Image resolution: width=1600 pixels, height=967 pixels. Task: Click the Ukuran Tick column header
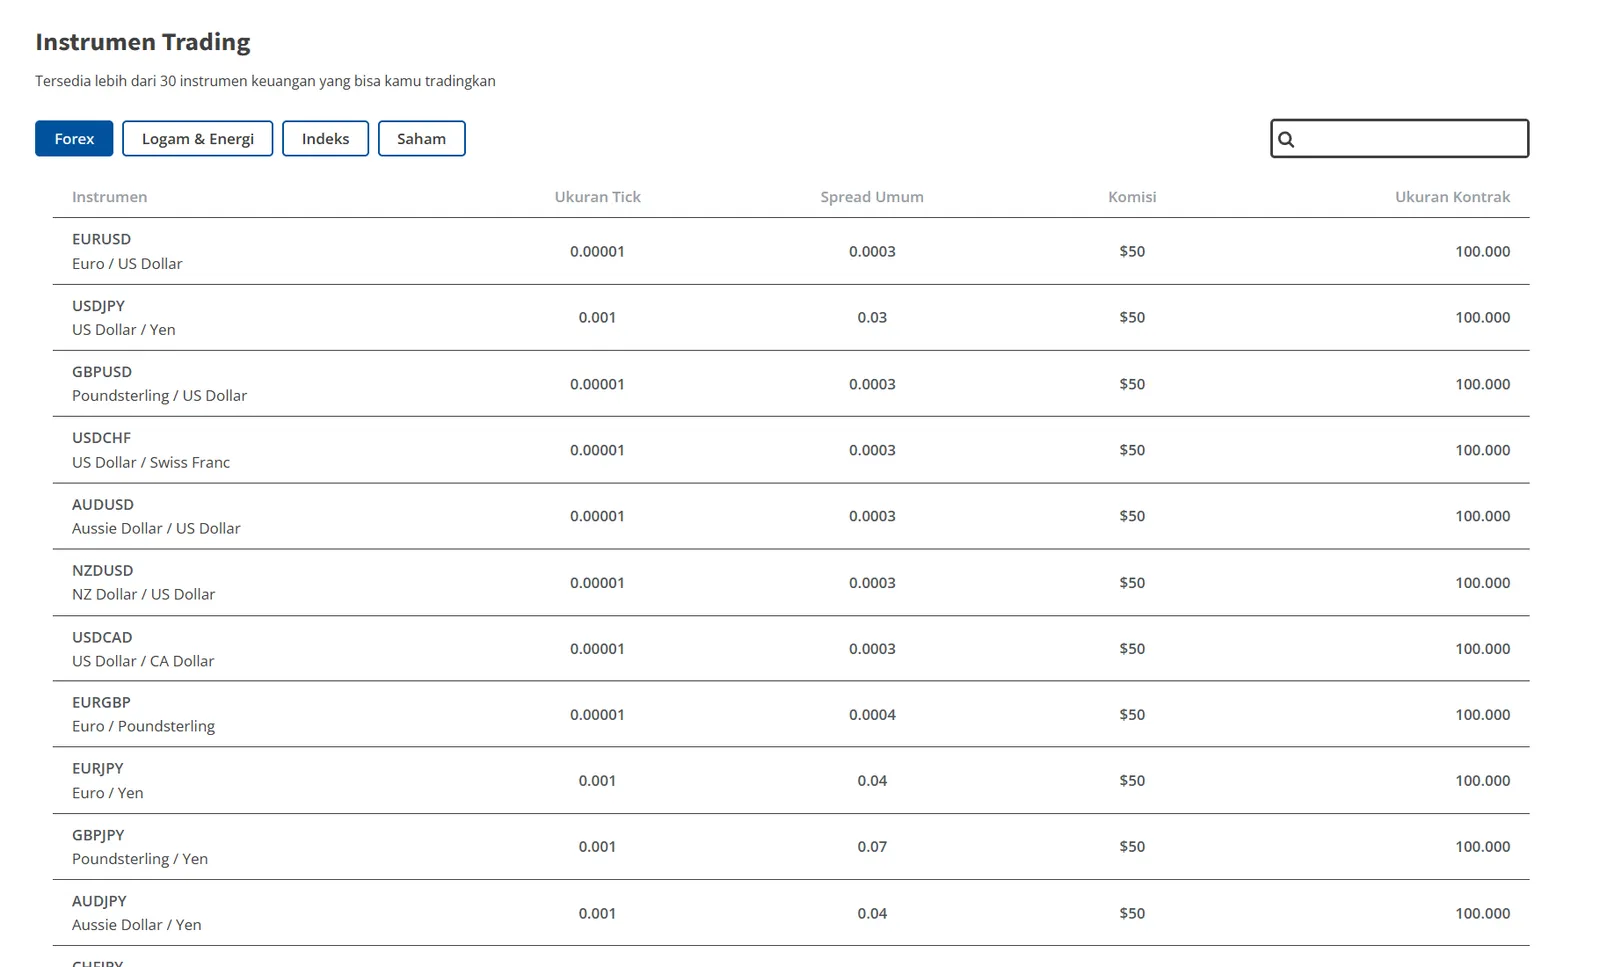tap(598, 197)
